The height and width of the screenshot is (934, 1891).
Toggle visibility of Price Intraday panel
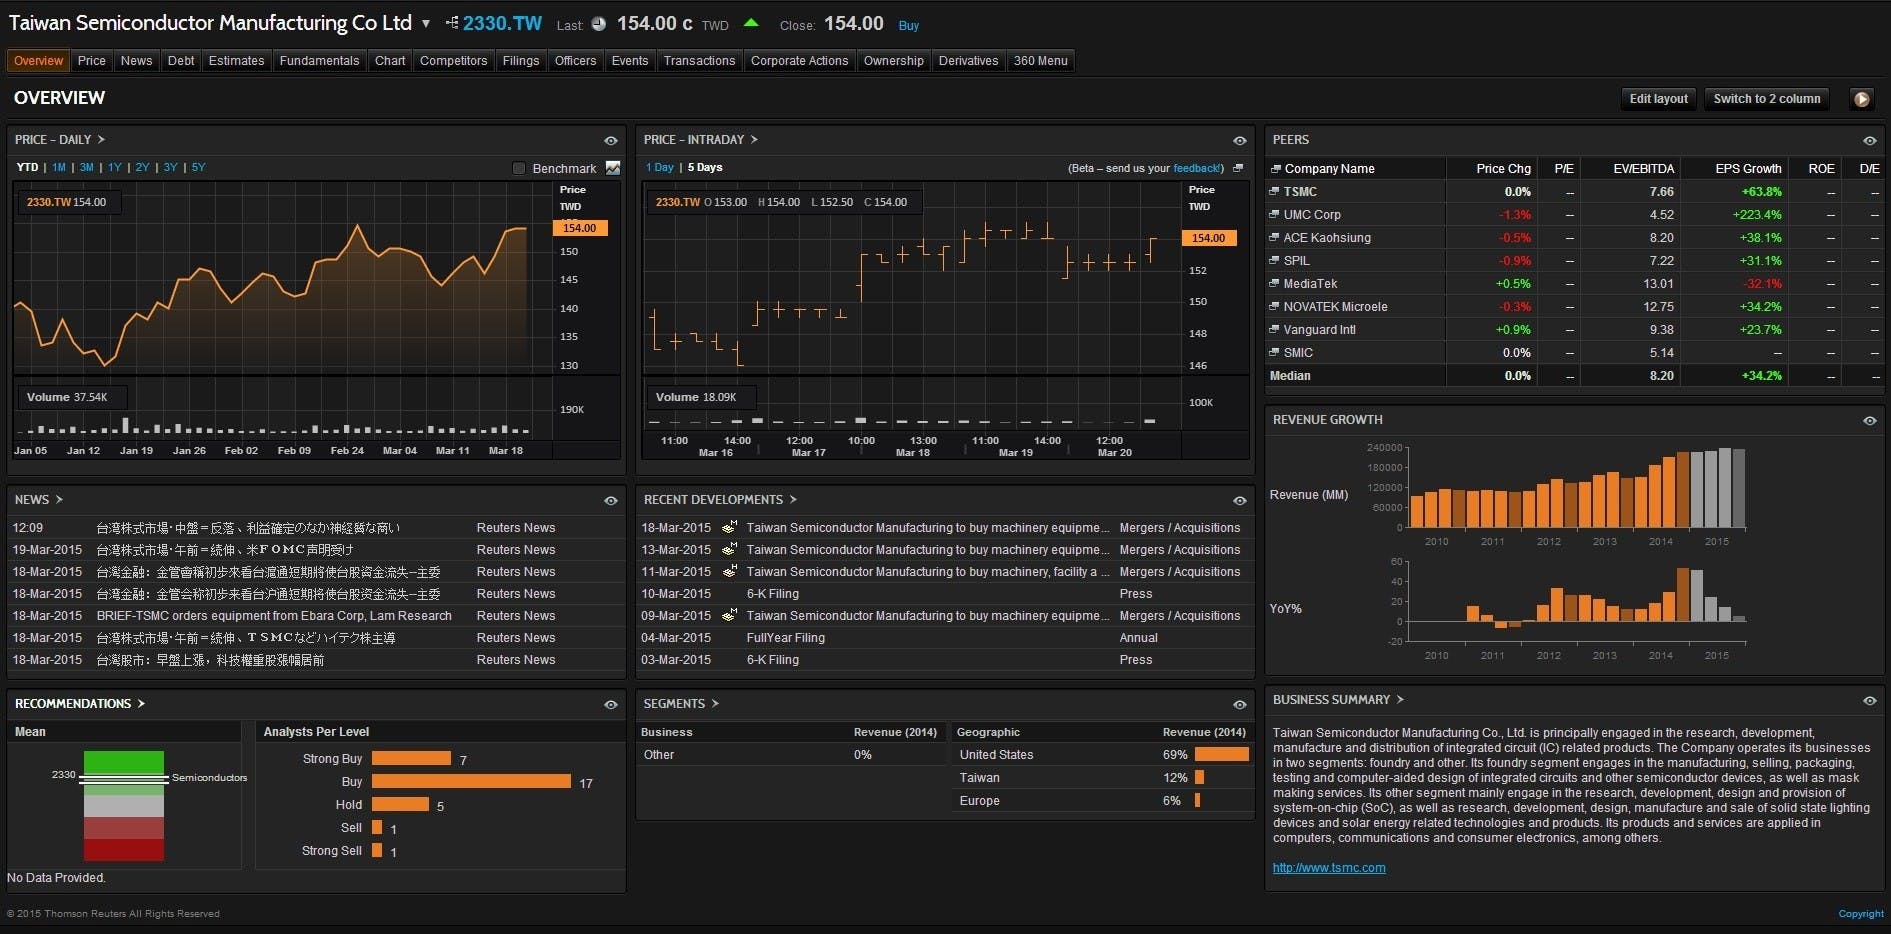1240,140
